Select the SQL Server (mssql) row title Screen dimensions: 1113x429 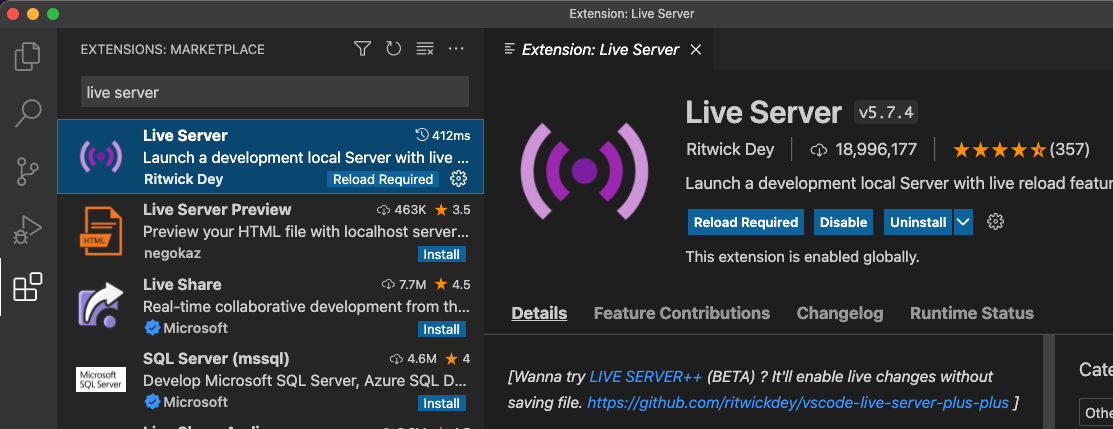[x=216, y=359]
